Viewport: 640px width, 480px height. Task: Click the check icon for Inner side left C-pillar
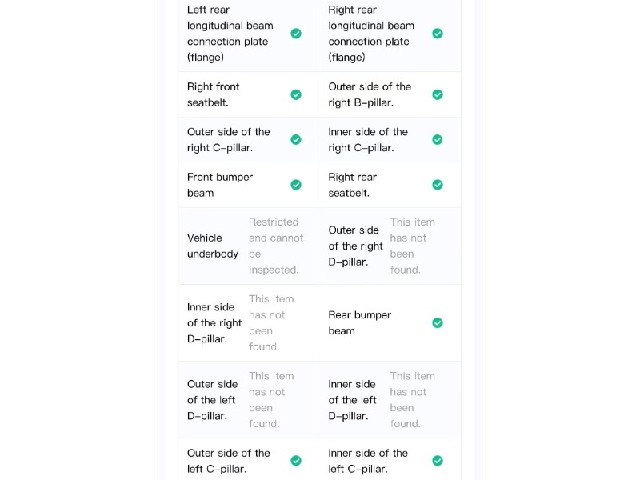coord(438,461)
